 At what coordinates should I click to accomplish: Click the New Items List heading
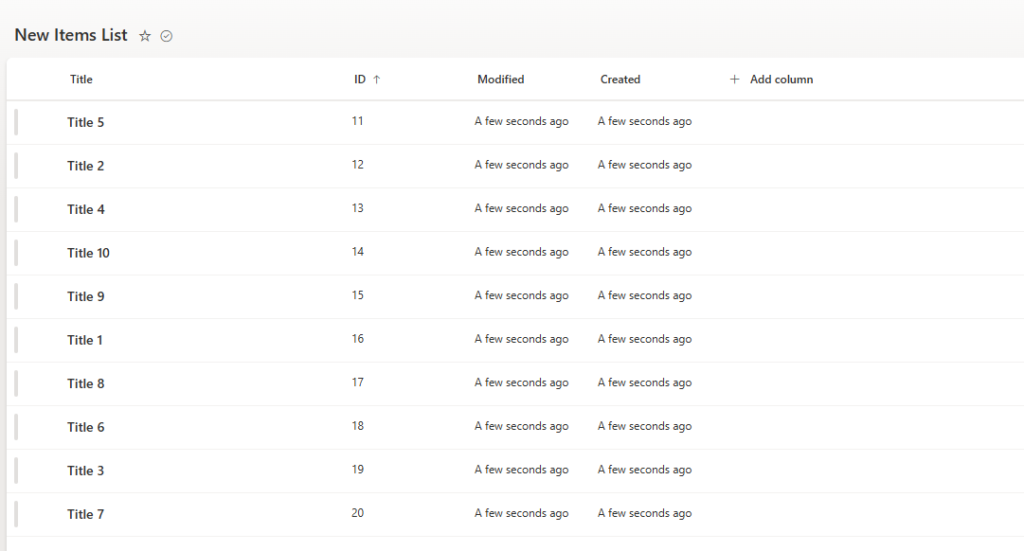pyautogui.click(x=71, y=35)
